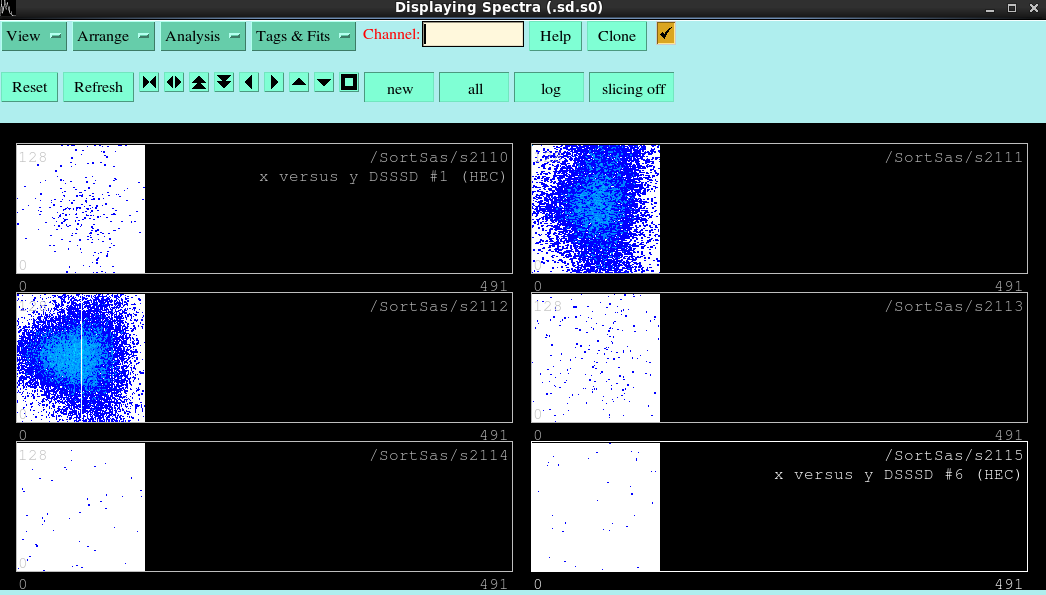
Task: Click the window icon in title bar
Action: pos(7,7)
